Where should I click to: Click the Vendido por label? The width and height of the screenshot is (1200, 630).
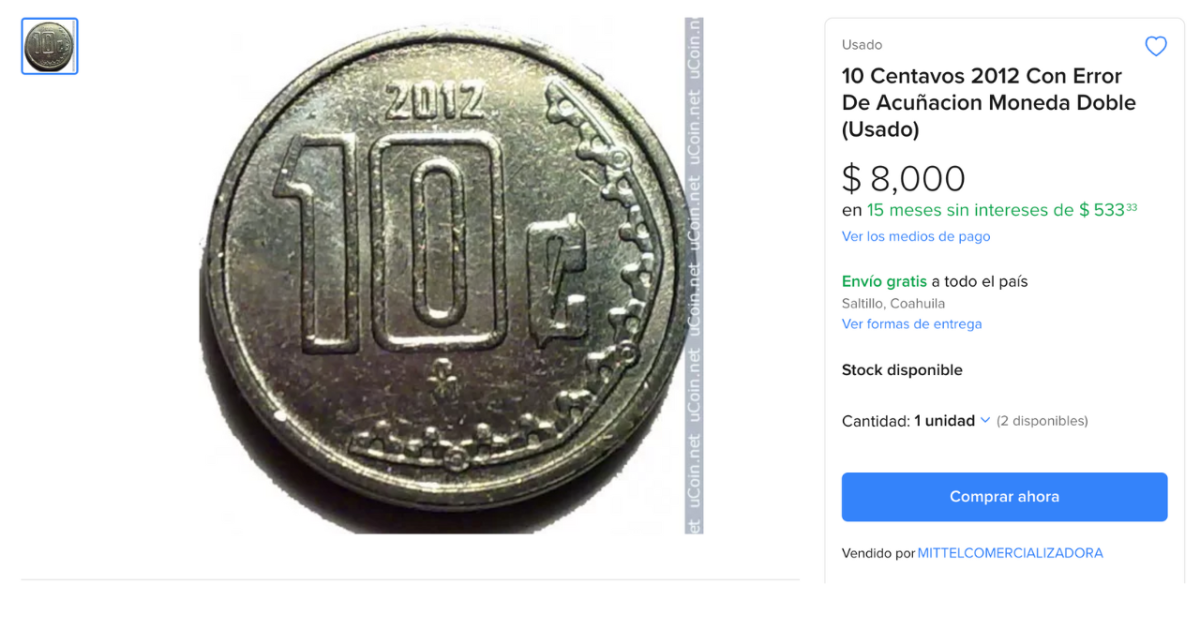point(878,553)
